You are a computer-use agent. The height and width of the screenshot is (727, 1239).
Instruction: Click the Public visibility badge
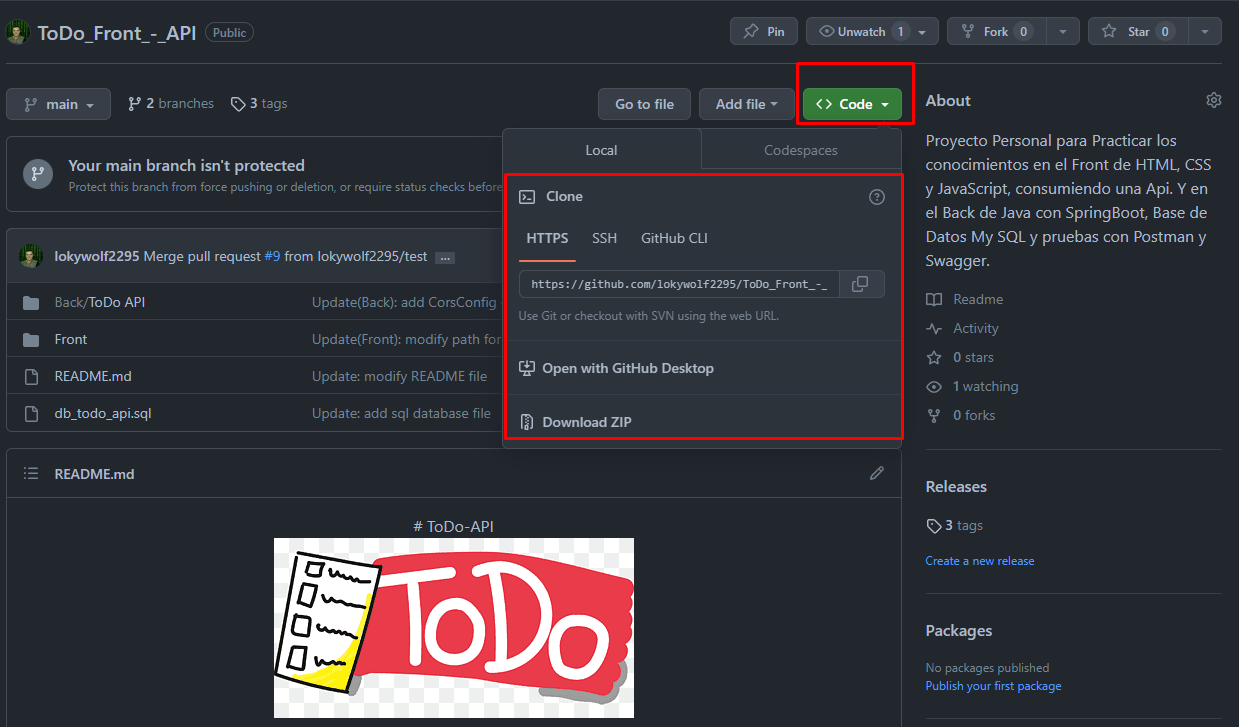point(229,32)
